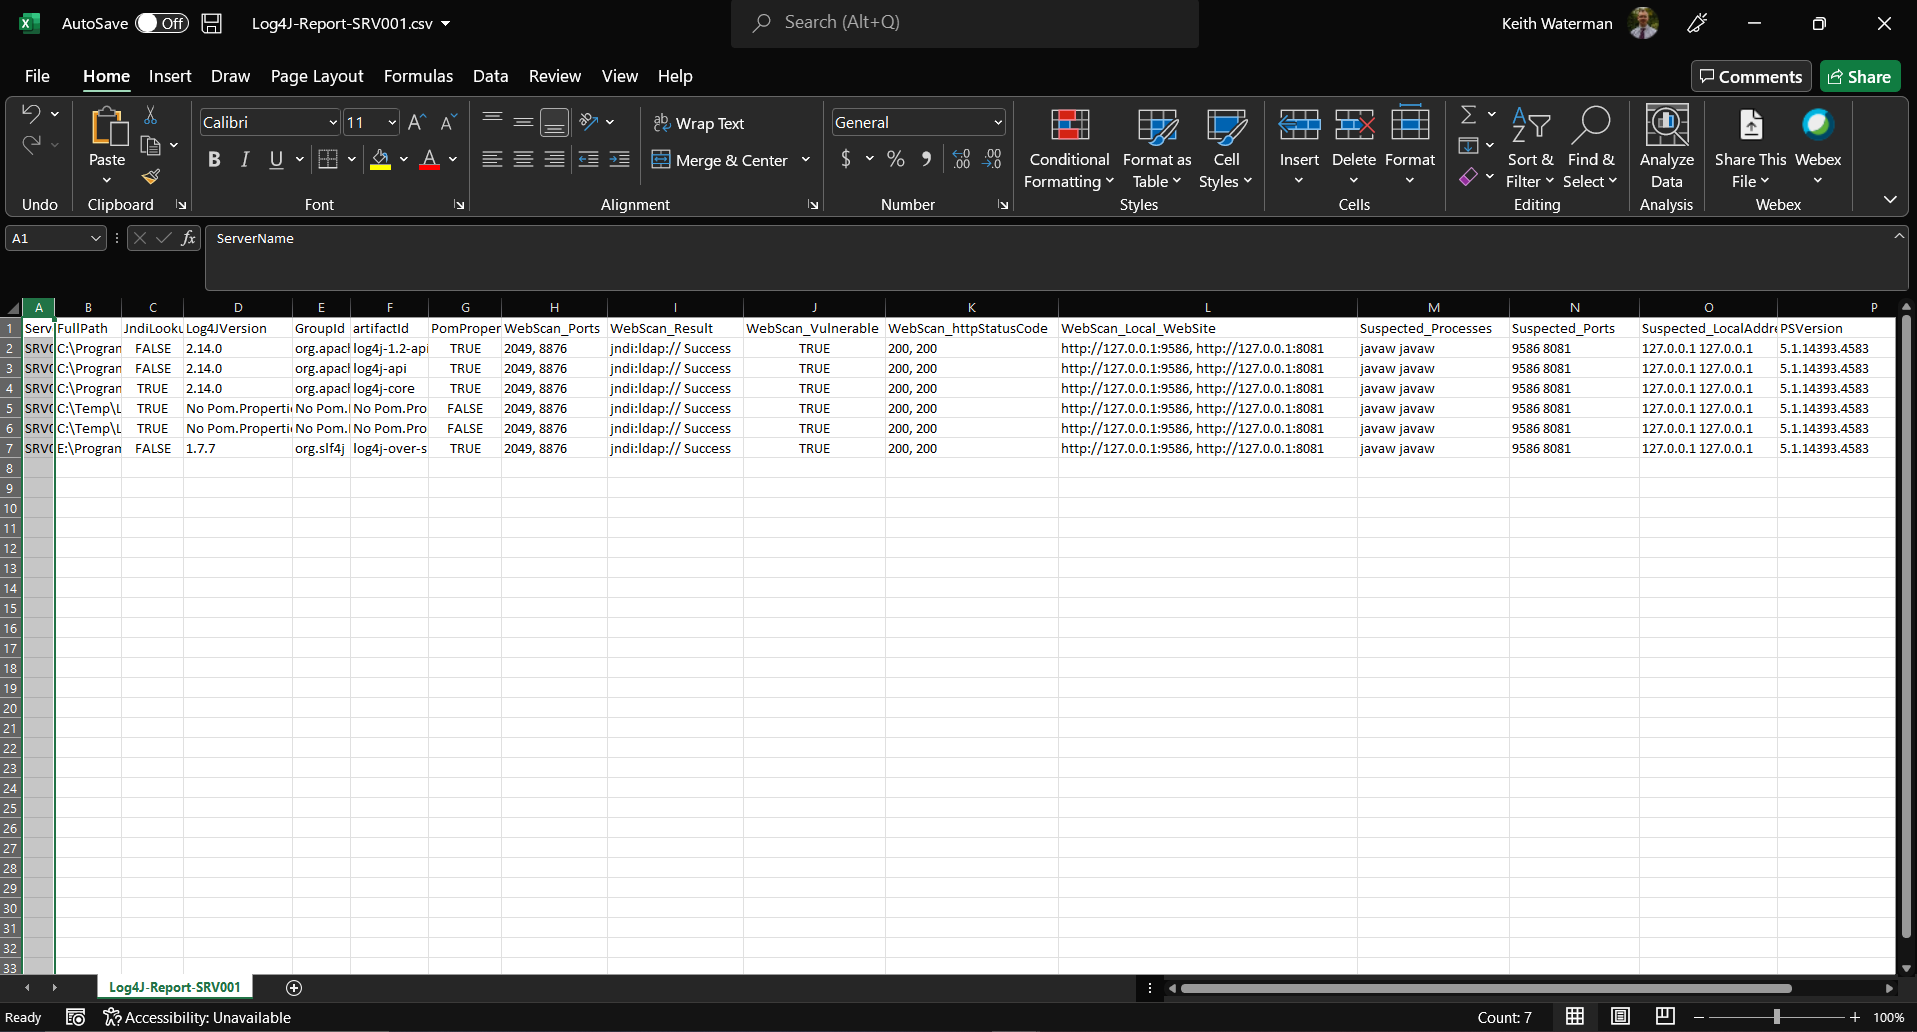This screenshot has height=1032, width=1917.
Task: Toggle the AutoSave switch
Action: [162, 23]
